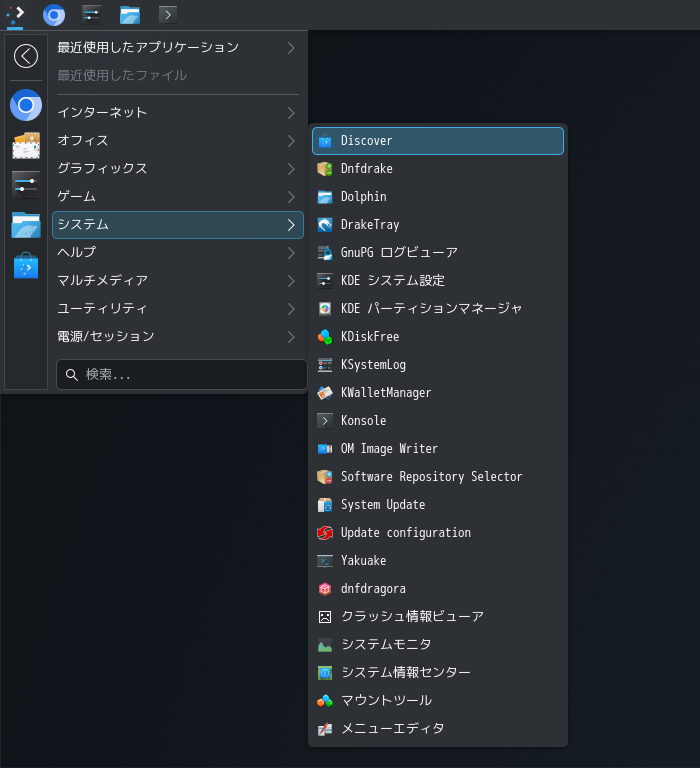The height and width of the screenshot is (768, 700).
Task: Expand the ゲーム category arrow
Action: pyautogui.click(x=291, y=197)
